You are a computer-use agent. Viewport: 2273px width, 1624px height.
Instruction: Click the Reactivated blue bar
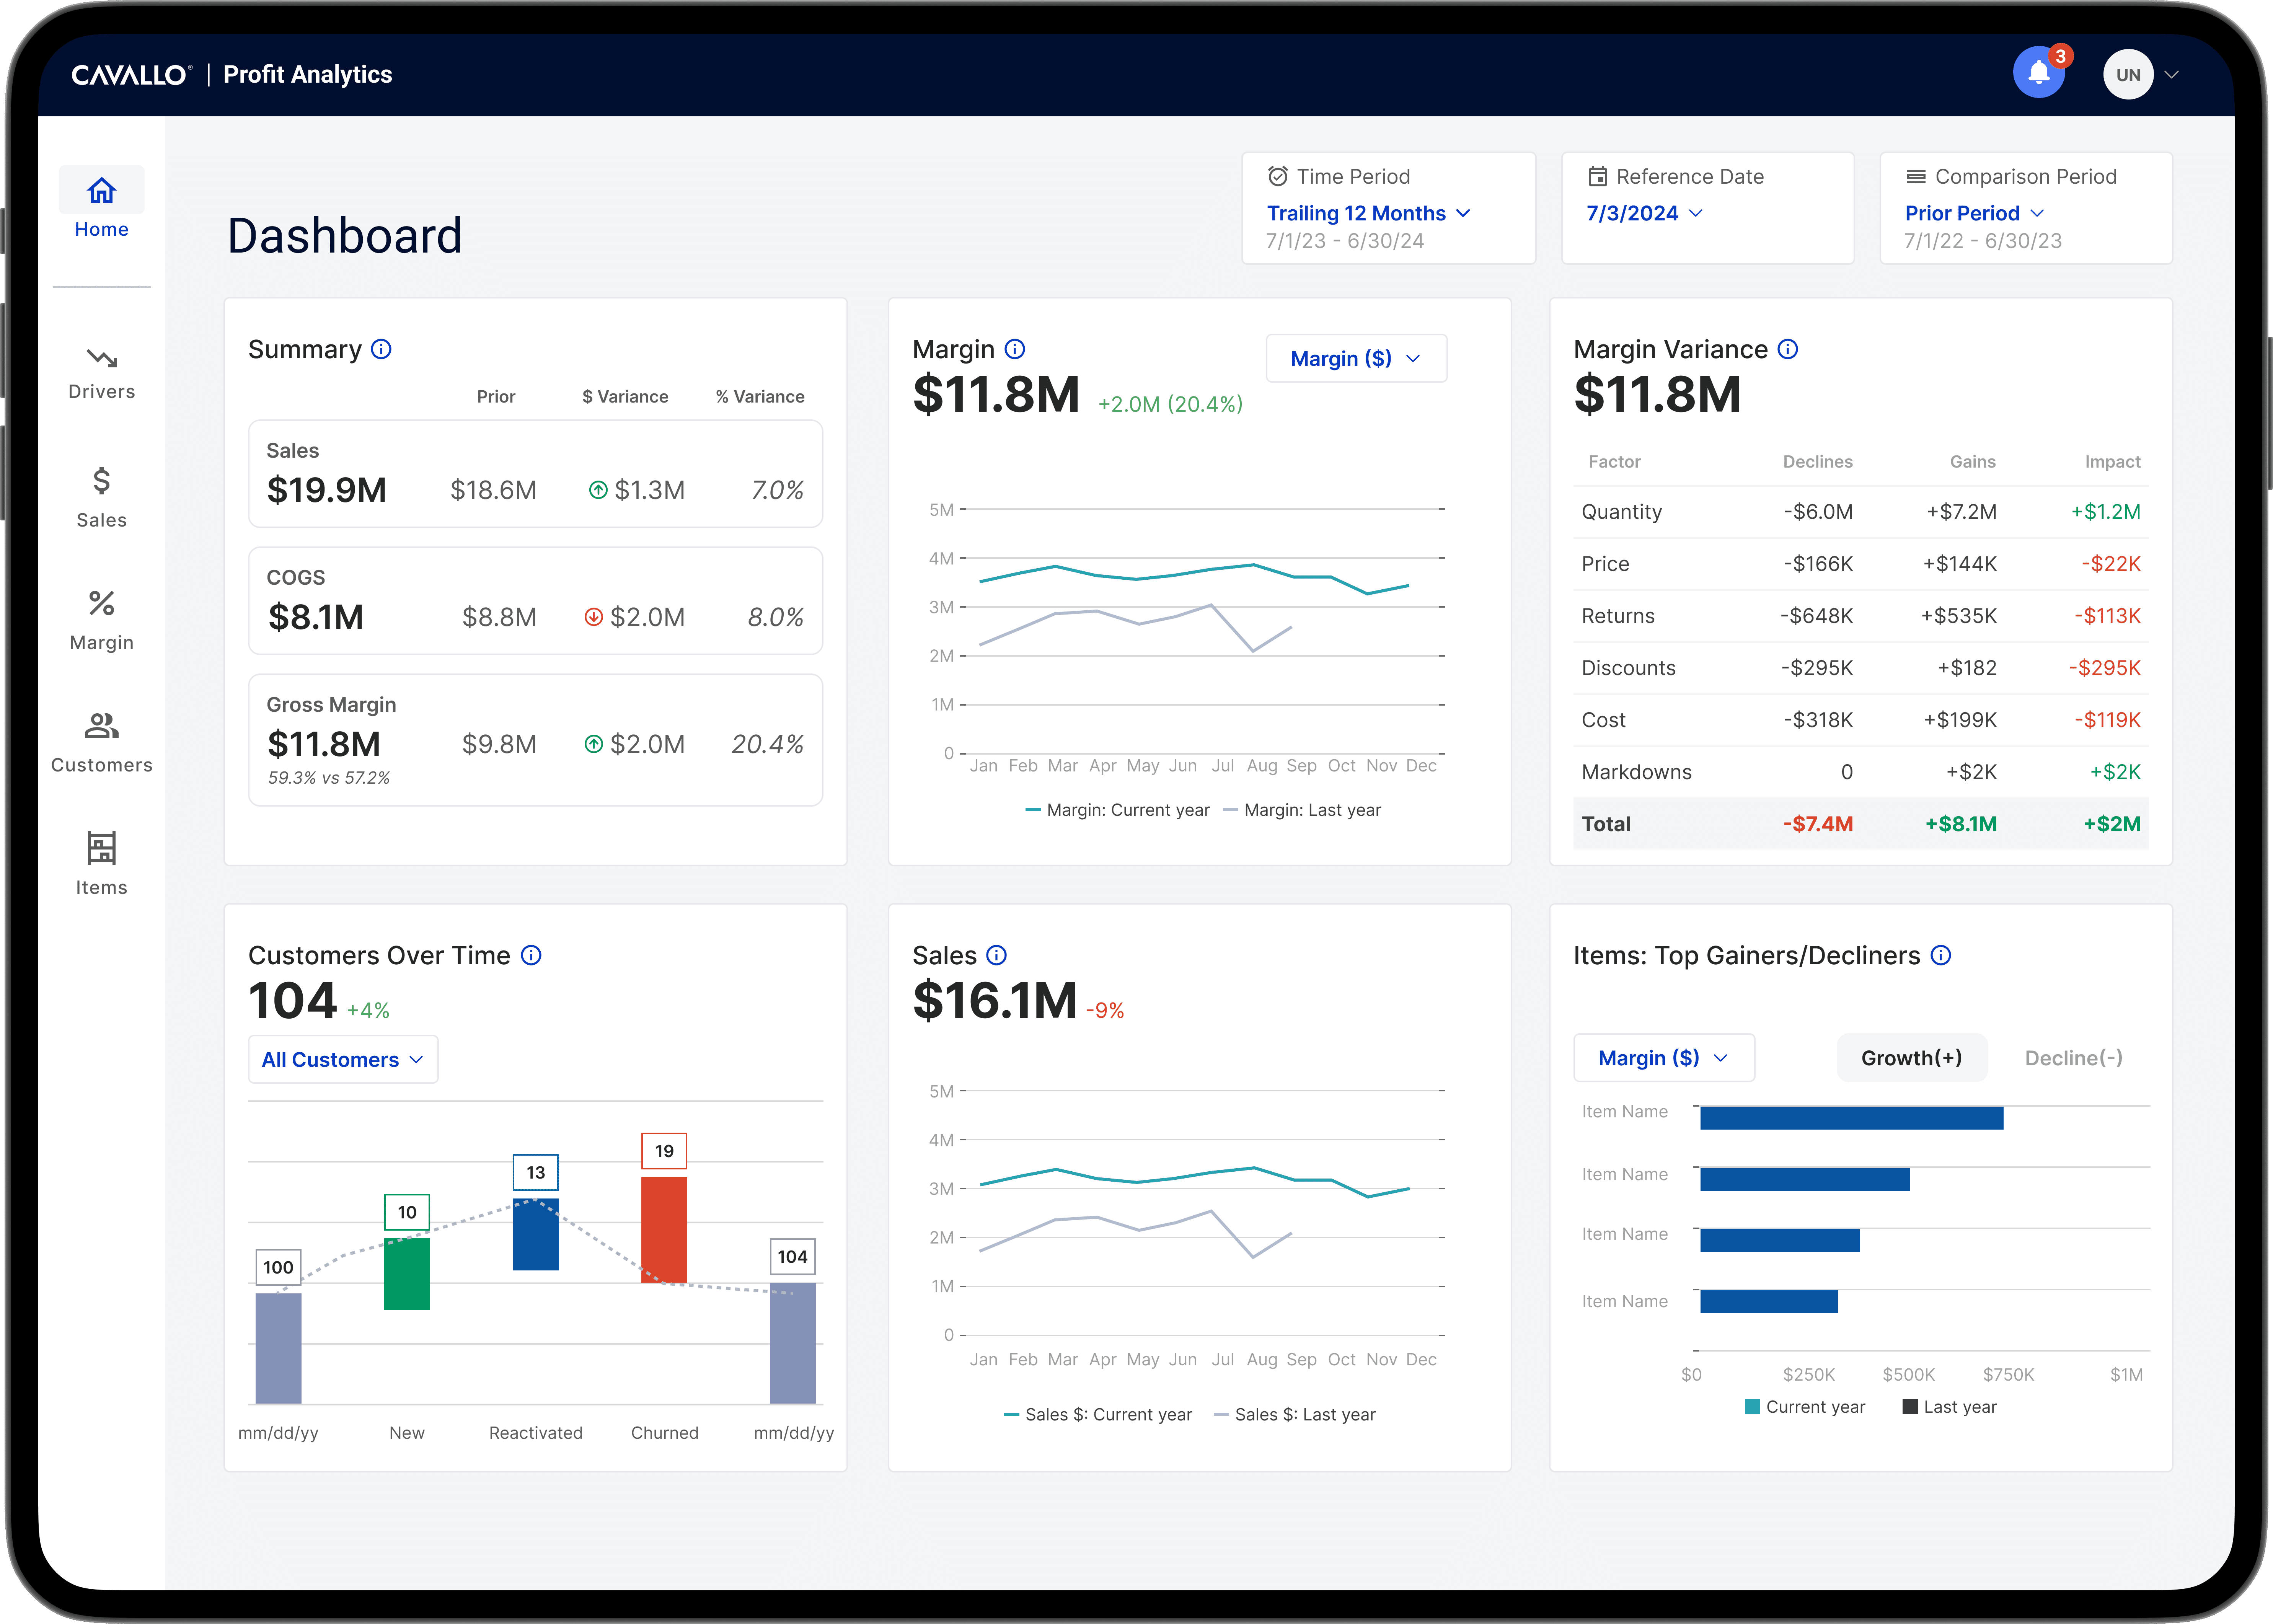pos(536,1234)
